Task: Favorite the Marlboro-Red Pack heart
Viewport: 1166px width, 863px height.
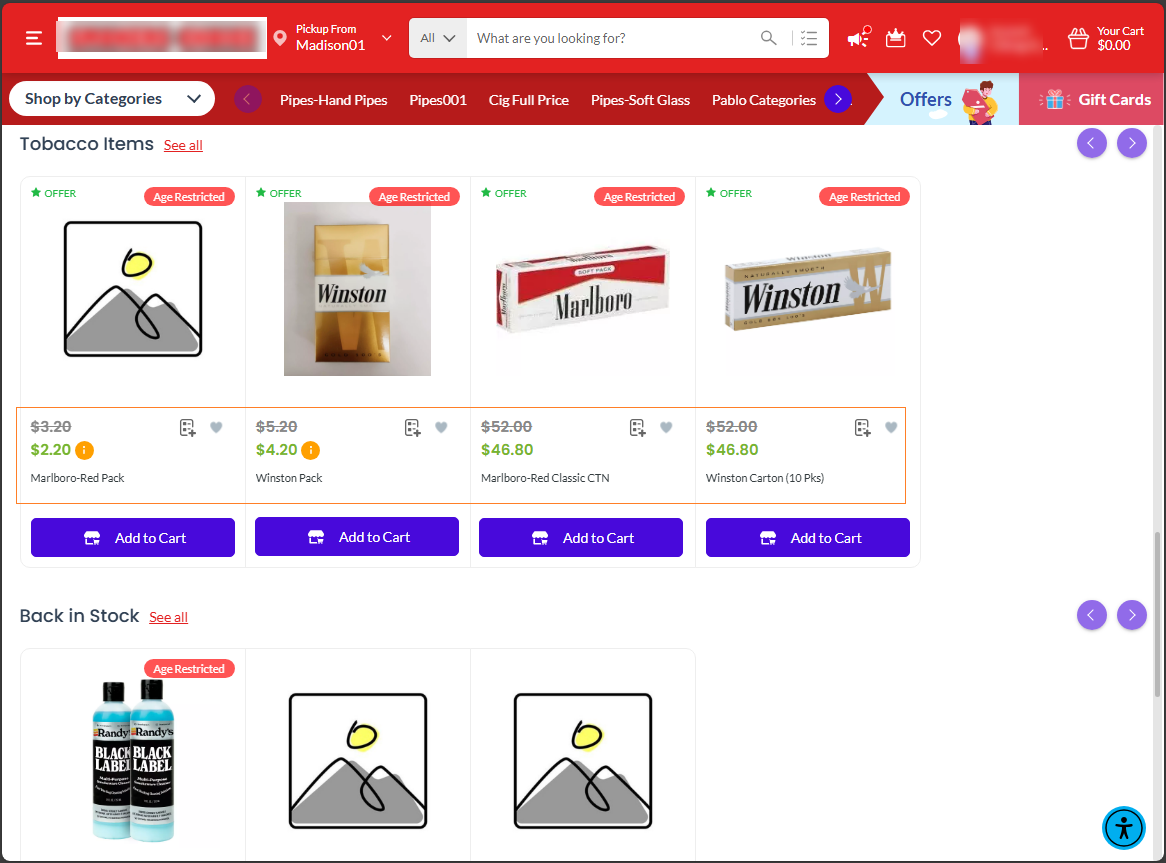Action: point(216,427)
